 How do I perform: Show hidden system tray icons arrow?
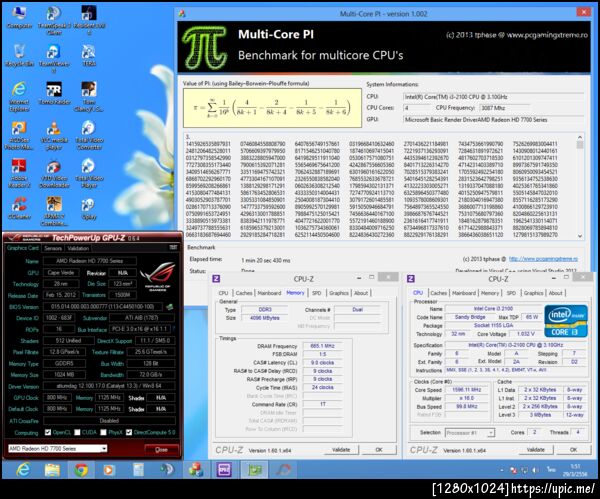(x=501, y=470)
